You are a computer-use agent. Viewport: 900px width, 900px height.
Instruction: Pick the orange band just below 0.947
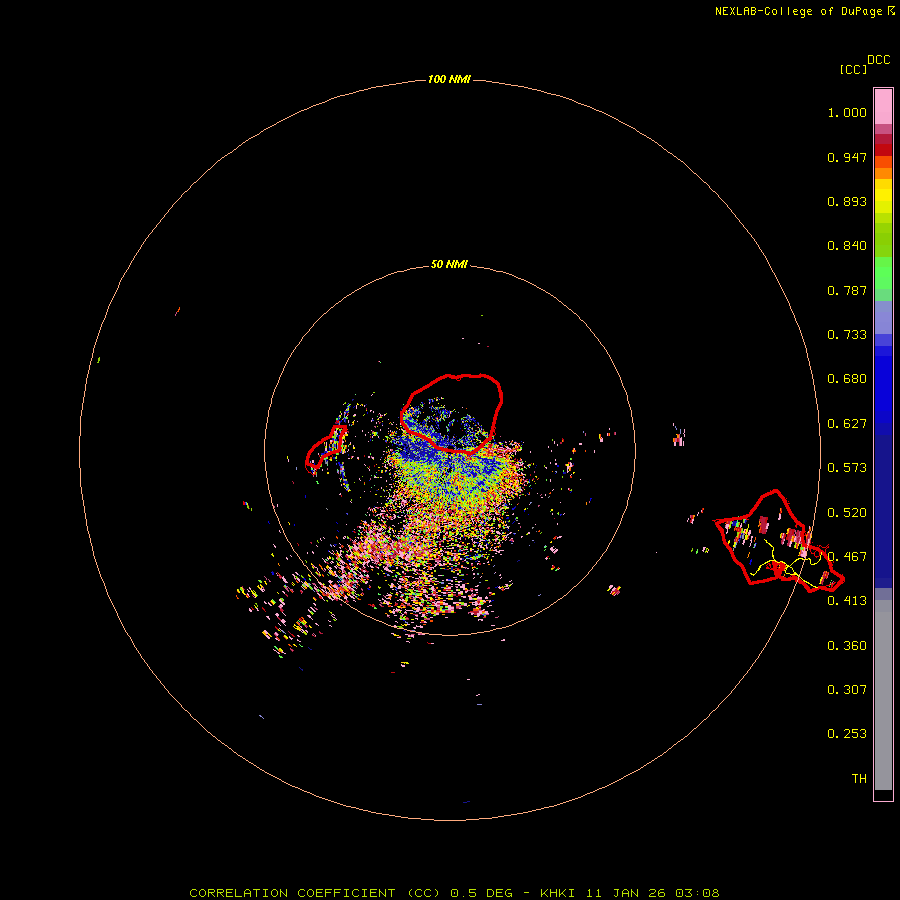(x=883, y=162)
